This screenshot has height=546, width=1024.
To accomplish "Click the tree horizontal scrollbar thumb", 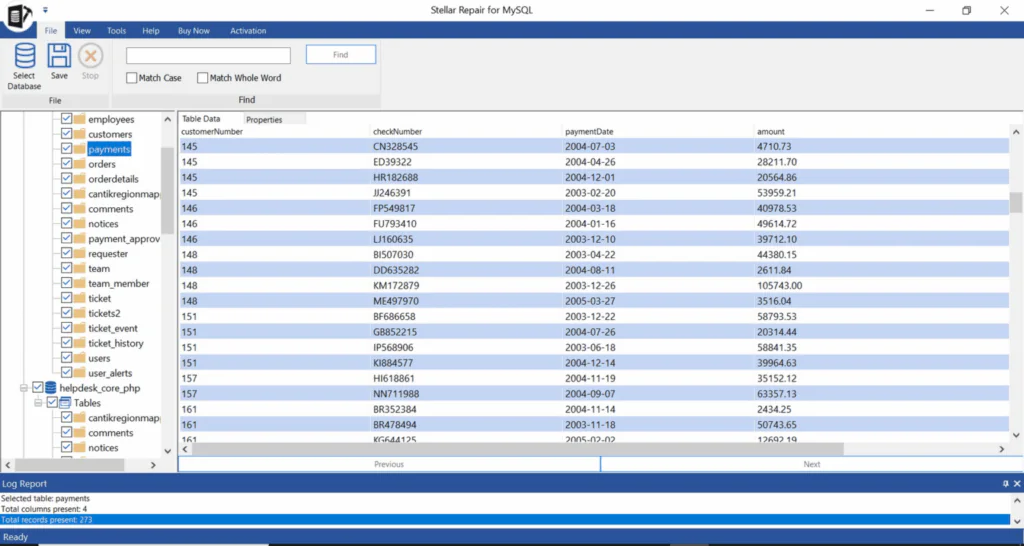I will click(70, 465).
